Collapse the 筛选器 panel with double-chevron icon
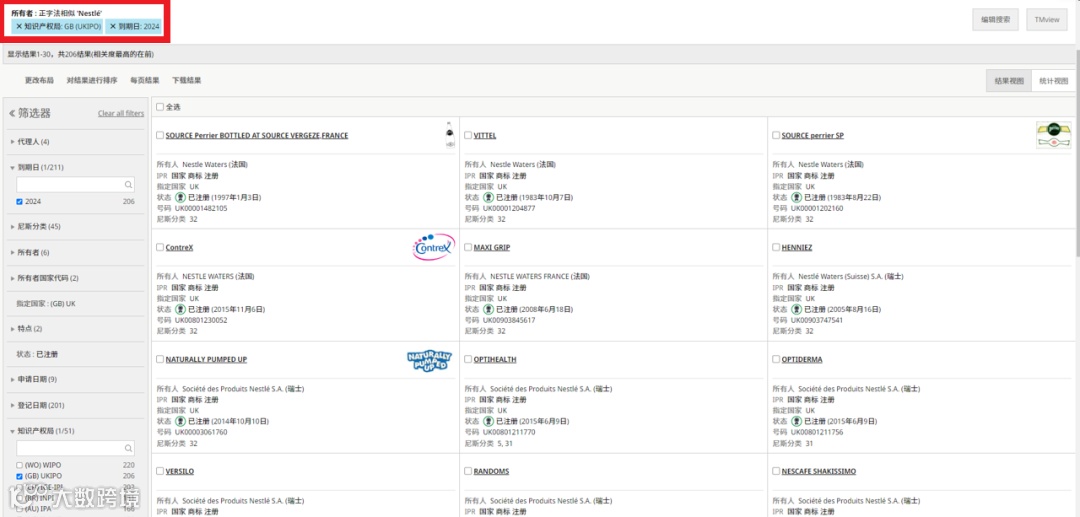The height and width of the screenshot is (517, 1080). tap(12, 114)
